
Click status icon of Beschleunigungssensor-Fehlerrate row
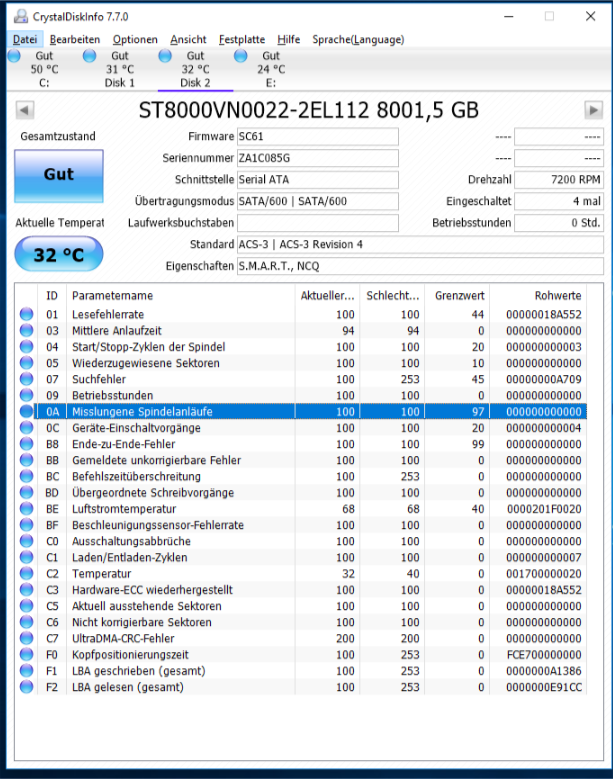[26, 525]
